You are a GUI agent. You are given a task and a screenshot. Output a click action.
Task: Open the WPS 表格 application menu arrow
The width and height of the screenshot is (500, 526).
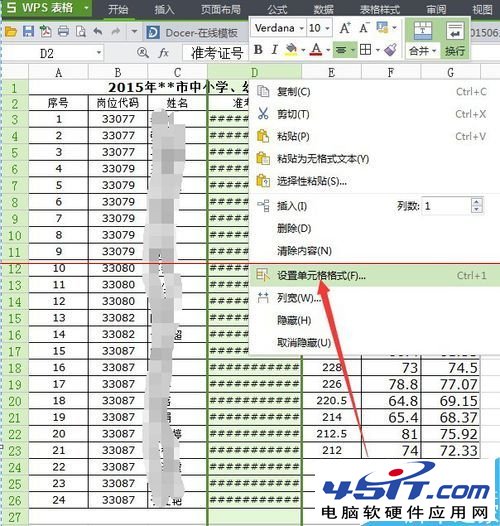click(x=86, y=7)
